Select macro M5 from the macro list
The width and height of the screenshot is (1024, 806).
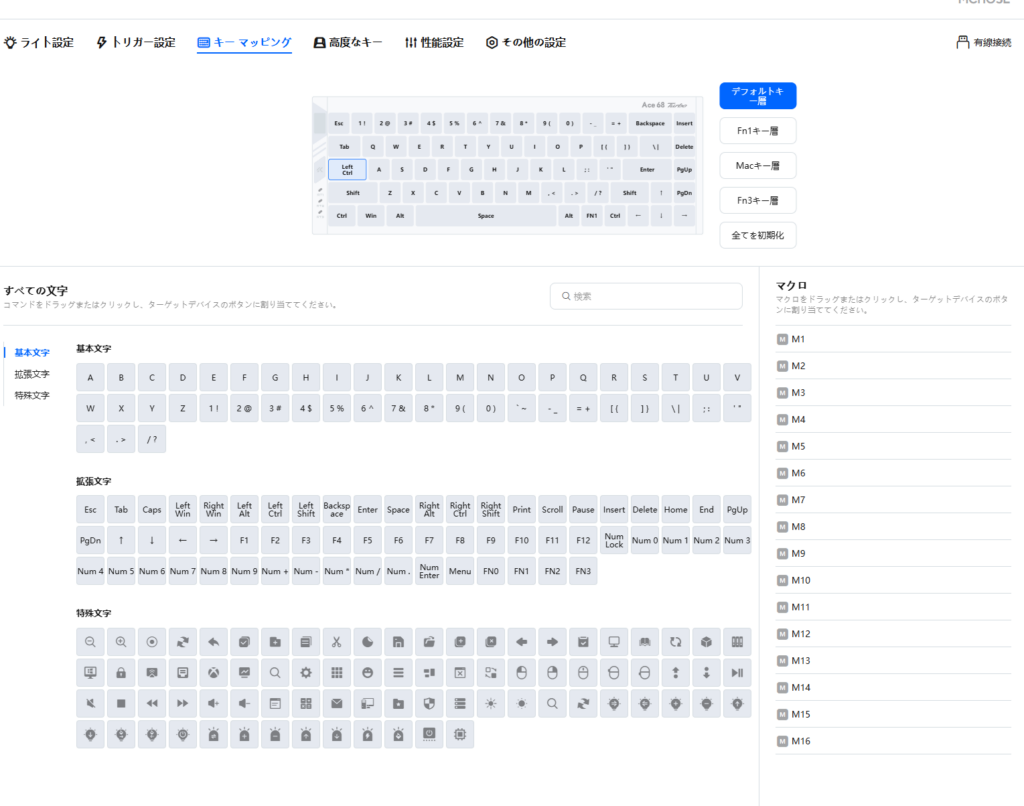[798, 446]
